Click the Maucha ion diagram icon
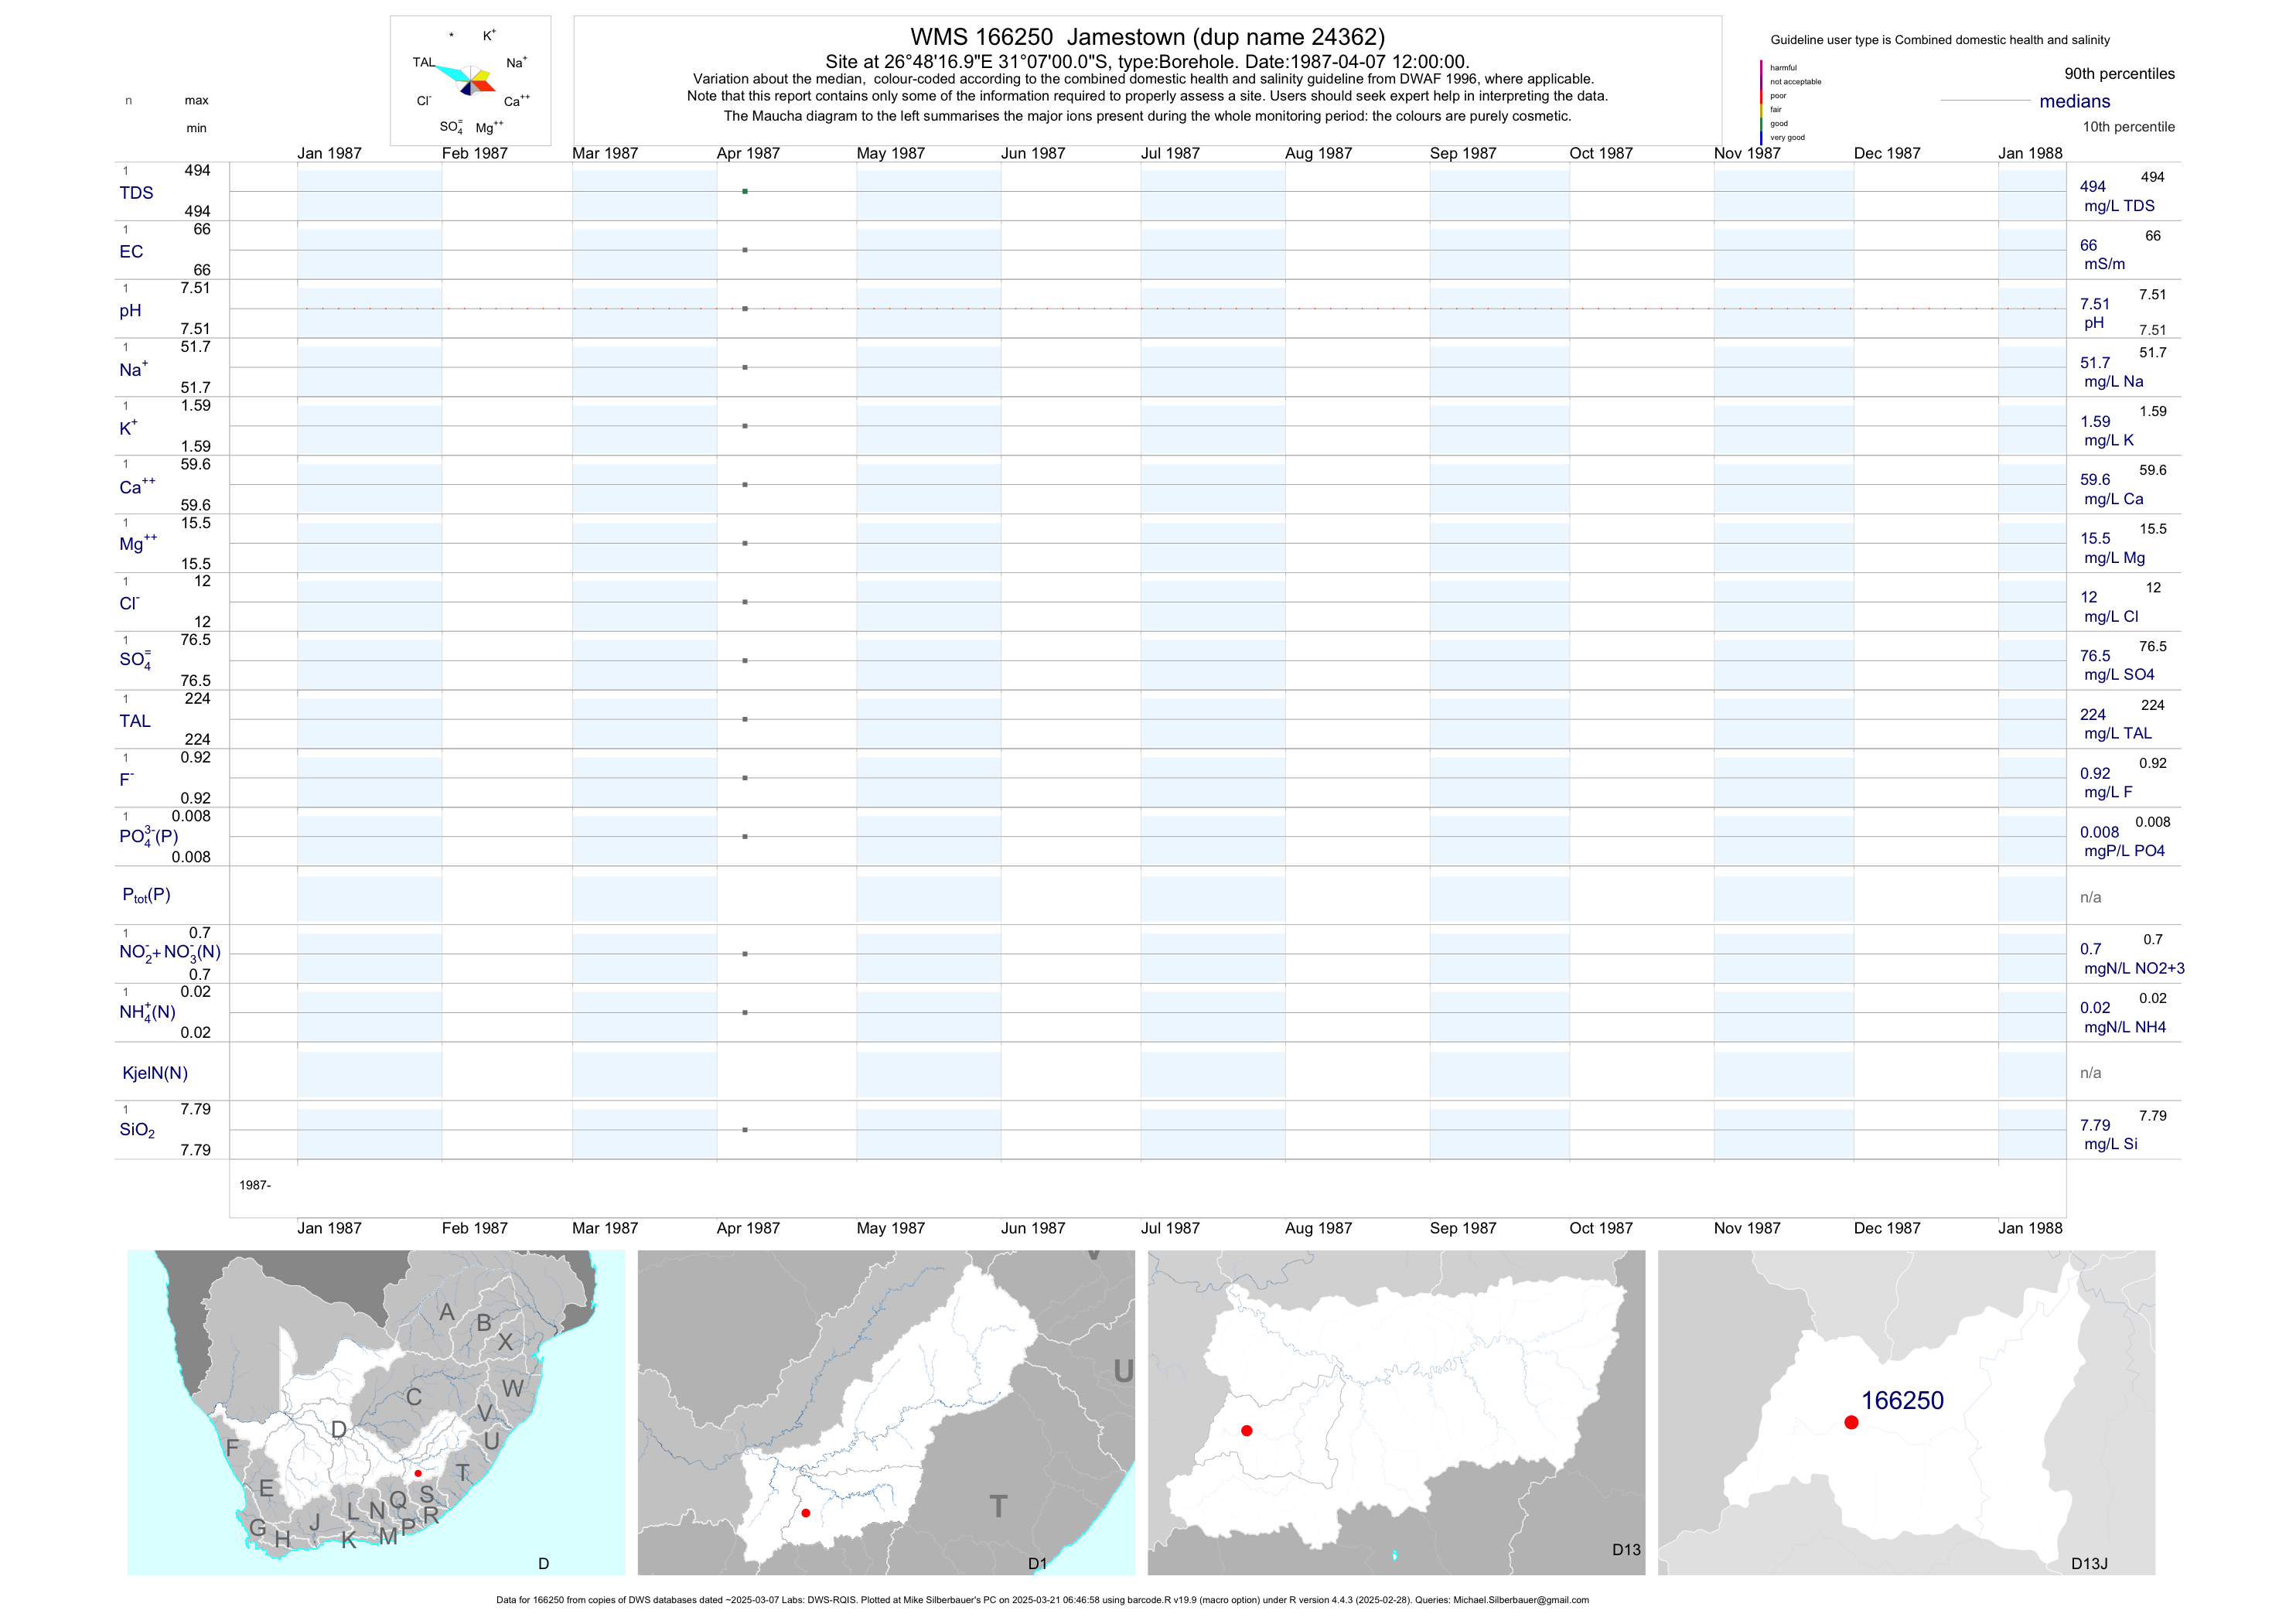The height and width of the screenshot is (1624, 2296). (470, 80)
